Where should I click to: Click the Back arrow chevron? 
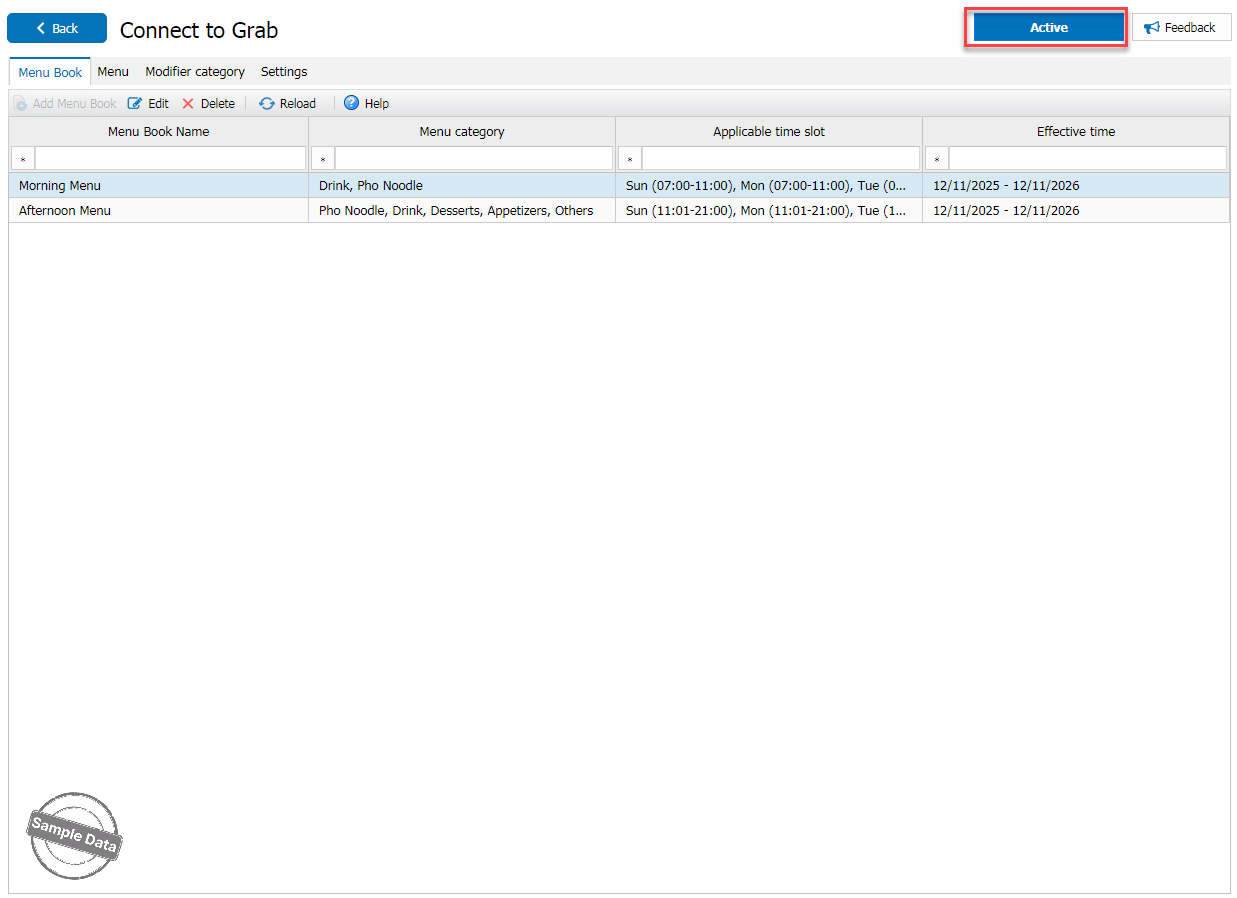coord(41,28)
